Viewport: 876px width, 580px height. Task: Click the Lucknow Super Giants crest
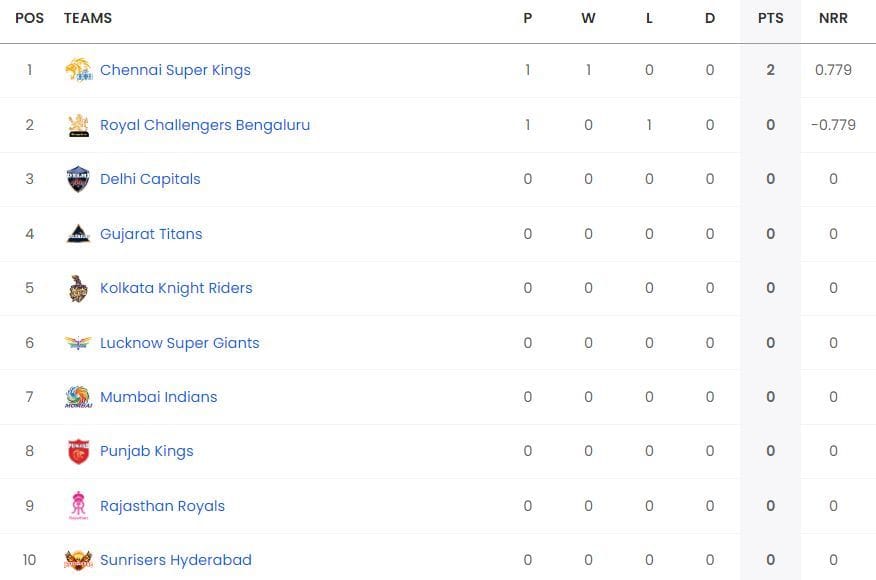[78, 342]
